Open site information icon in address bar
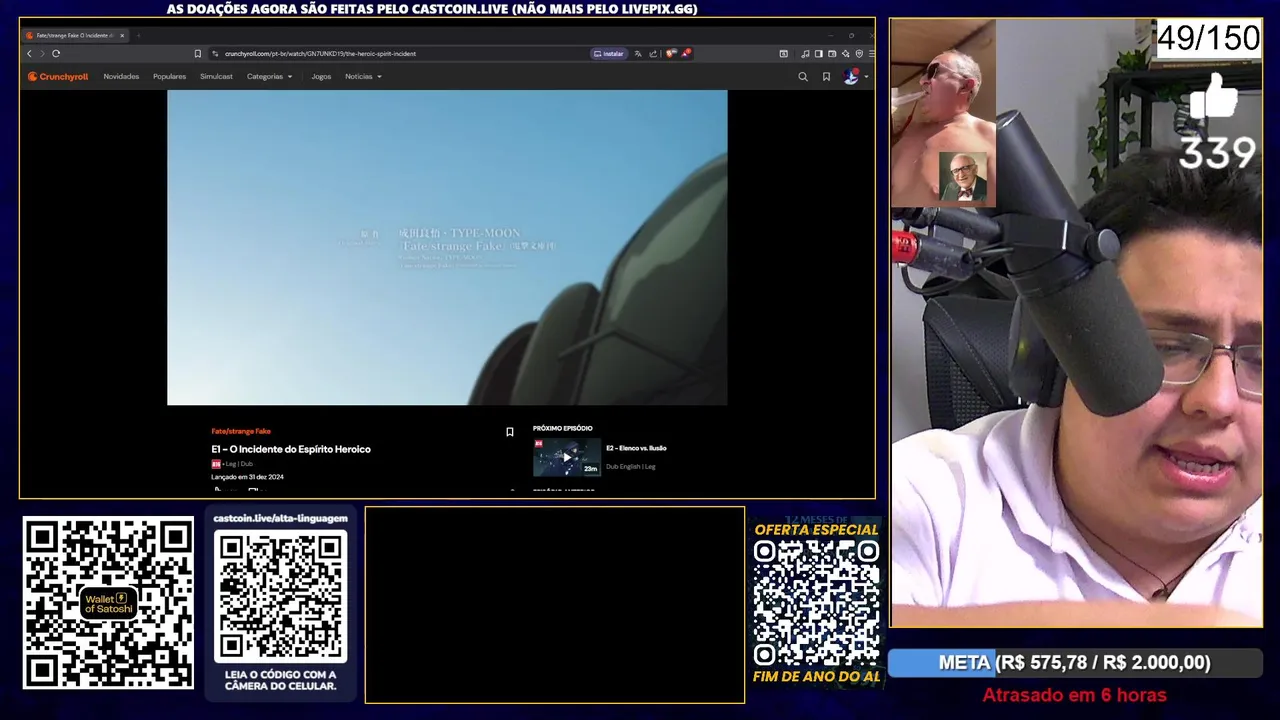1280x720 pixels. [x=215, y=53]
